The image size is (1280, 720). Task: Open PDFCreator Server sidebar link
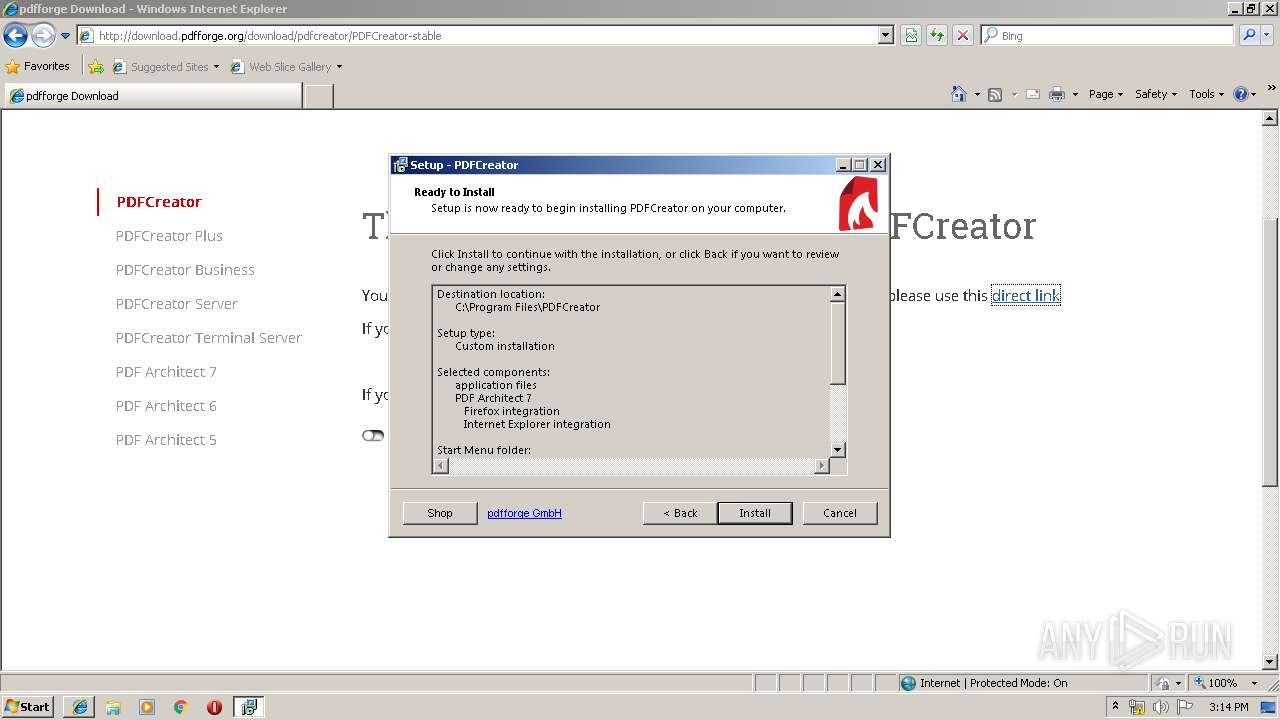click(176, 304)
